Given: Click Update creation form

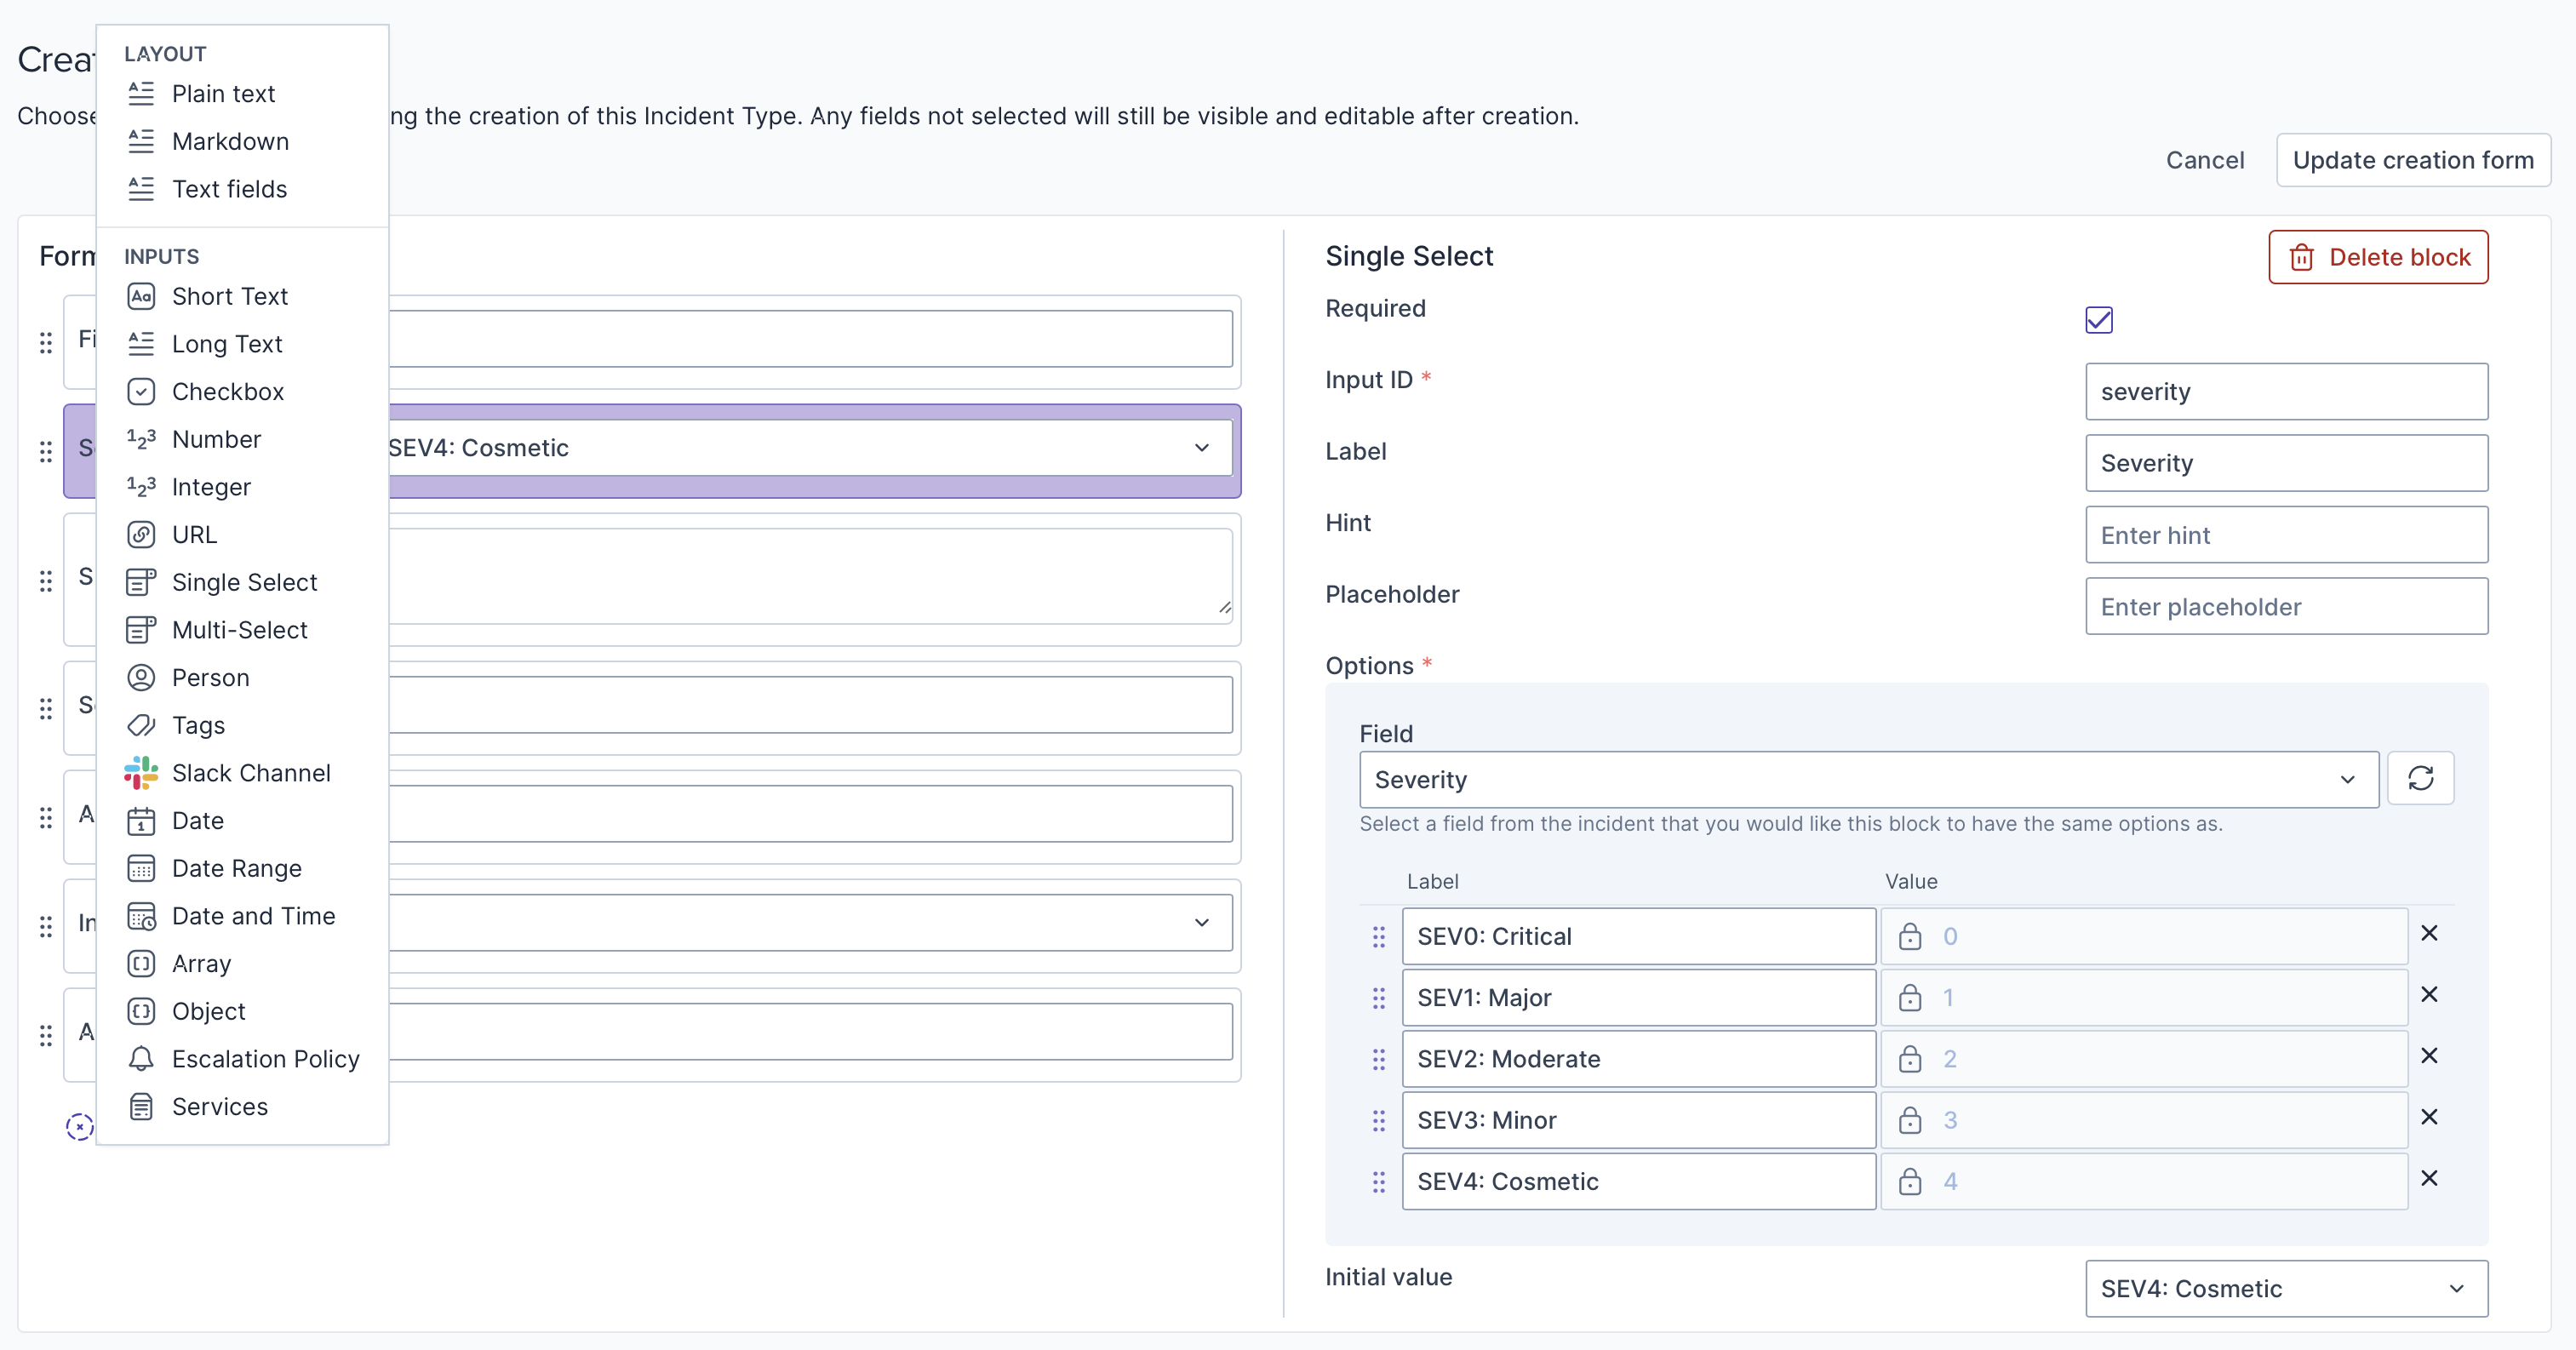Looking at the screenshot, I should pyautogui.click(x=2412, y=160).
